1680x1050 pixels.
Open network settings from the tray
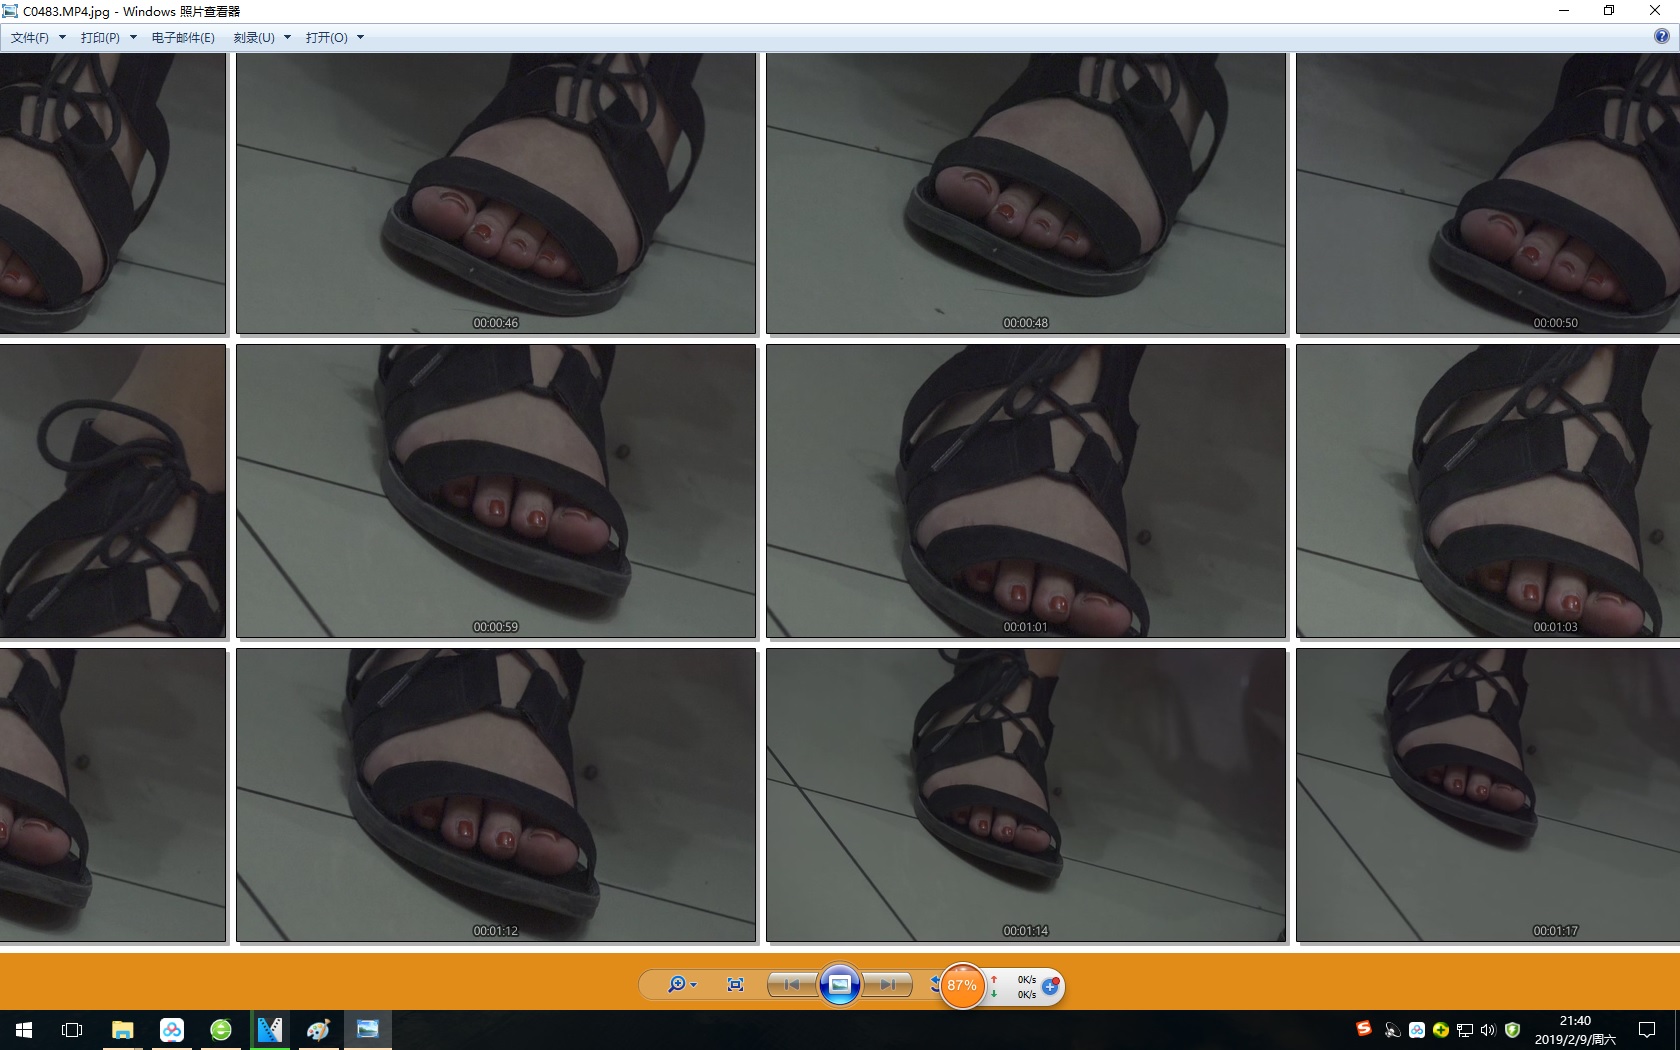coord(1465,1030)
